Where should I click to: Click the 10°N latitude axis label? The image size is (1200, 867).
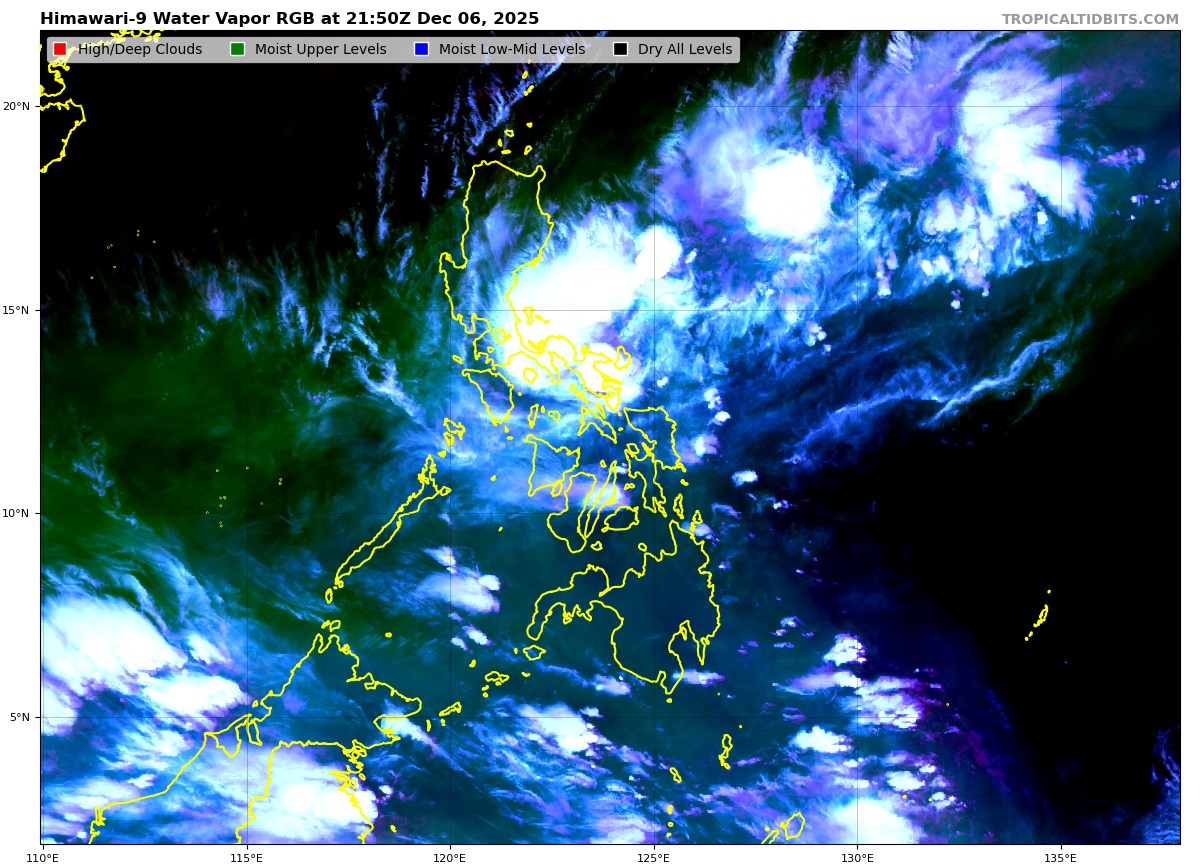16,513
